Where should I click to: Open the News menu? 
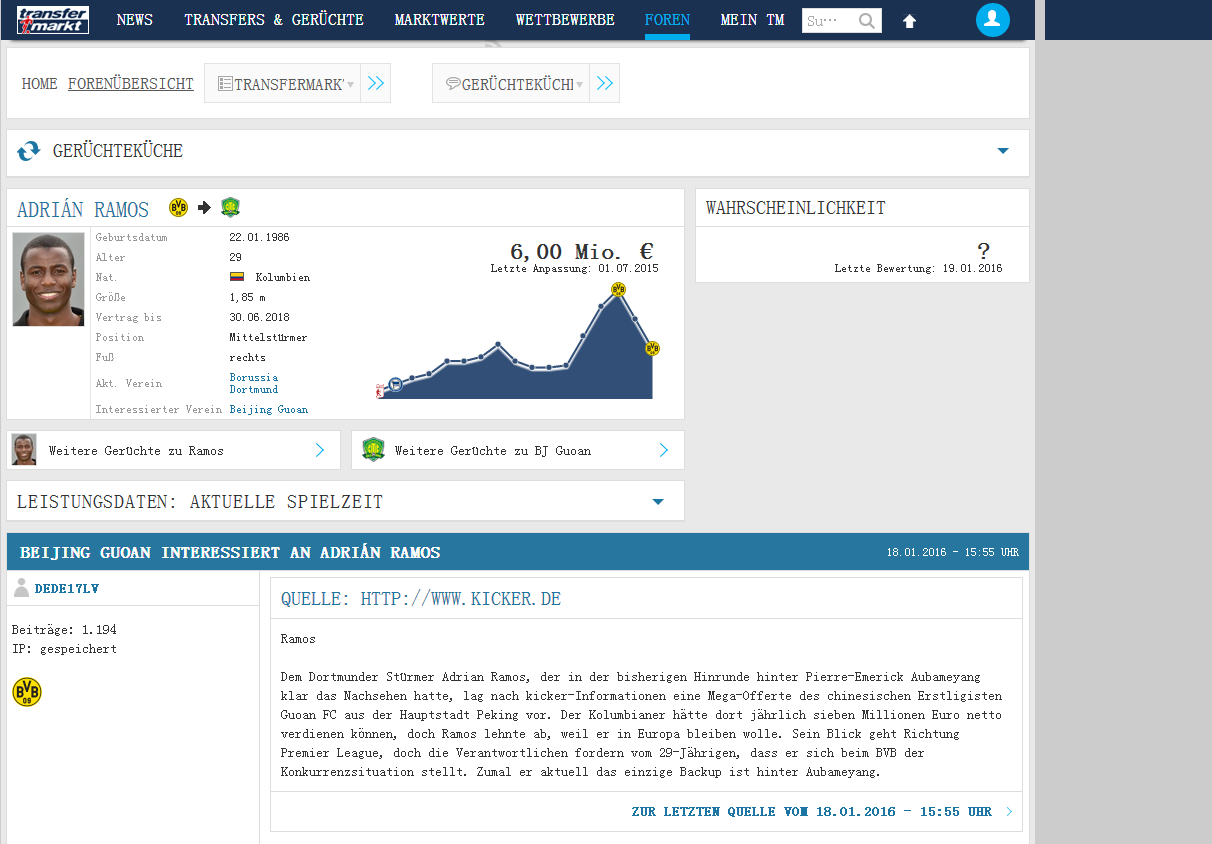click(x=135, y=20)
